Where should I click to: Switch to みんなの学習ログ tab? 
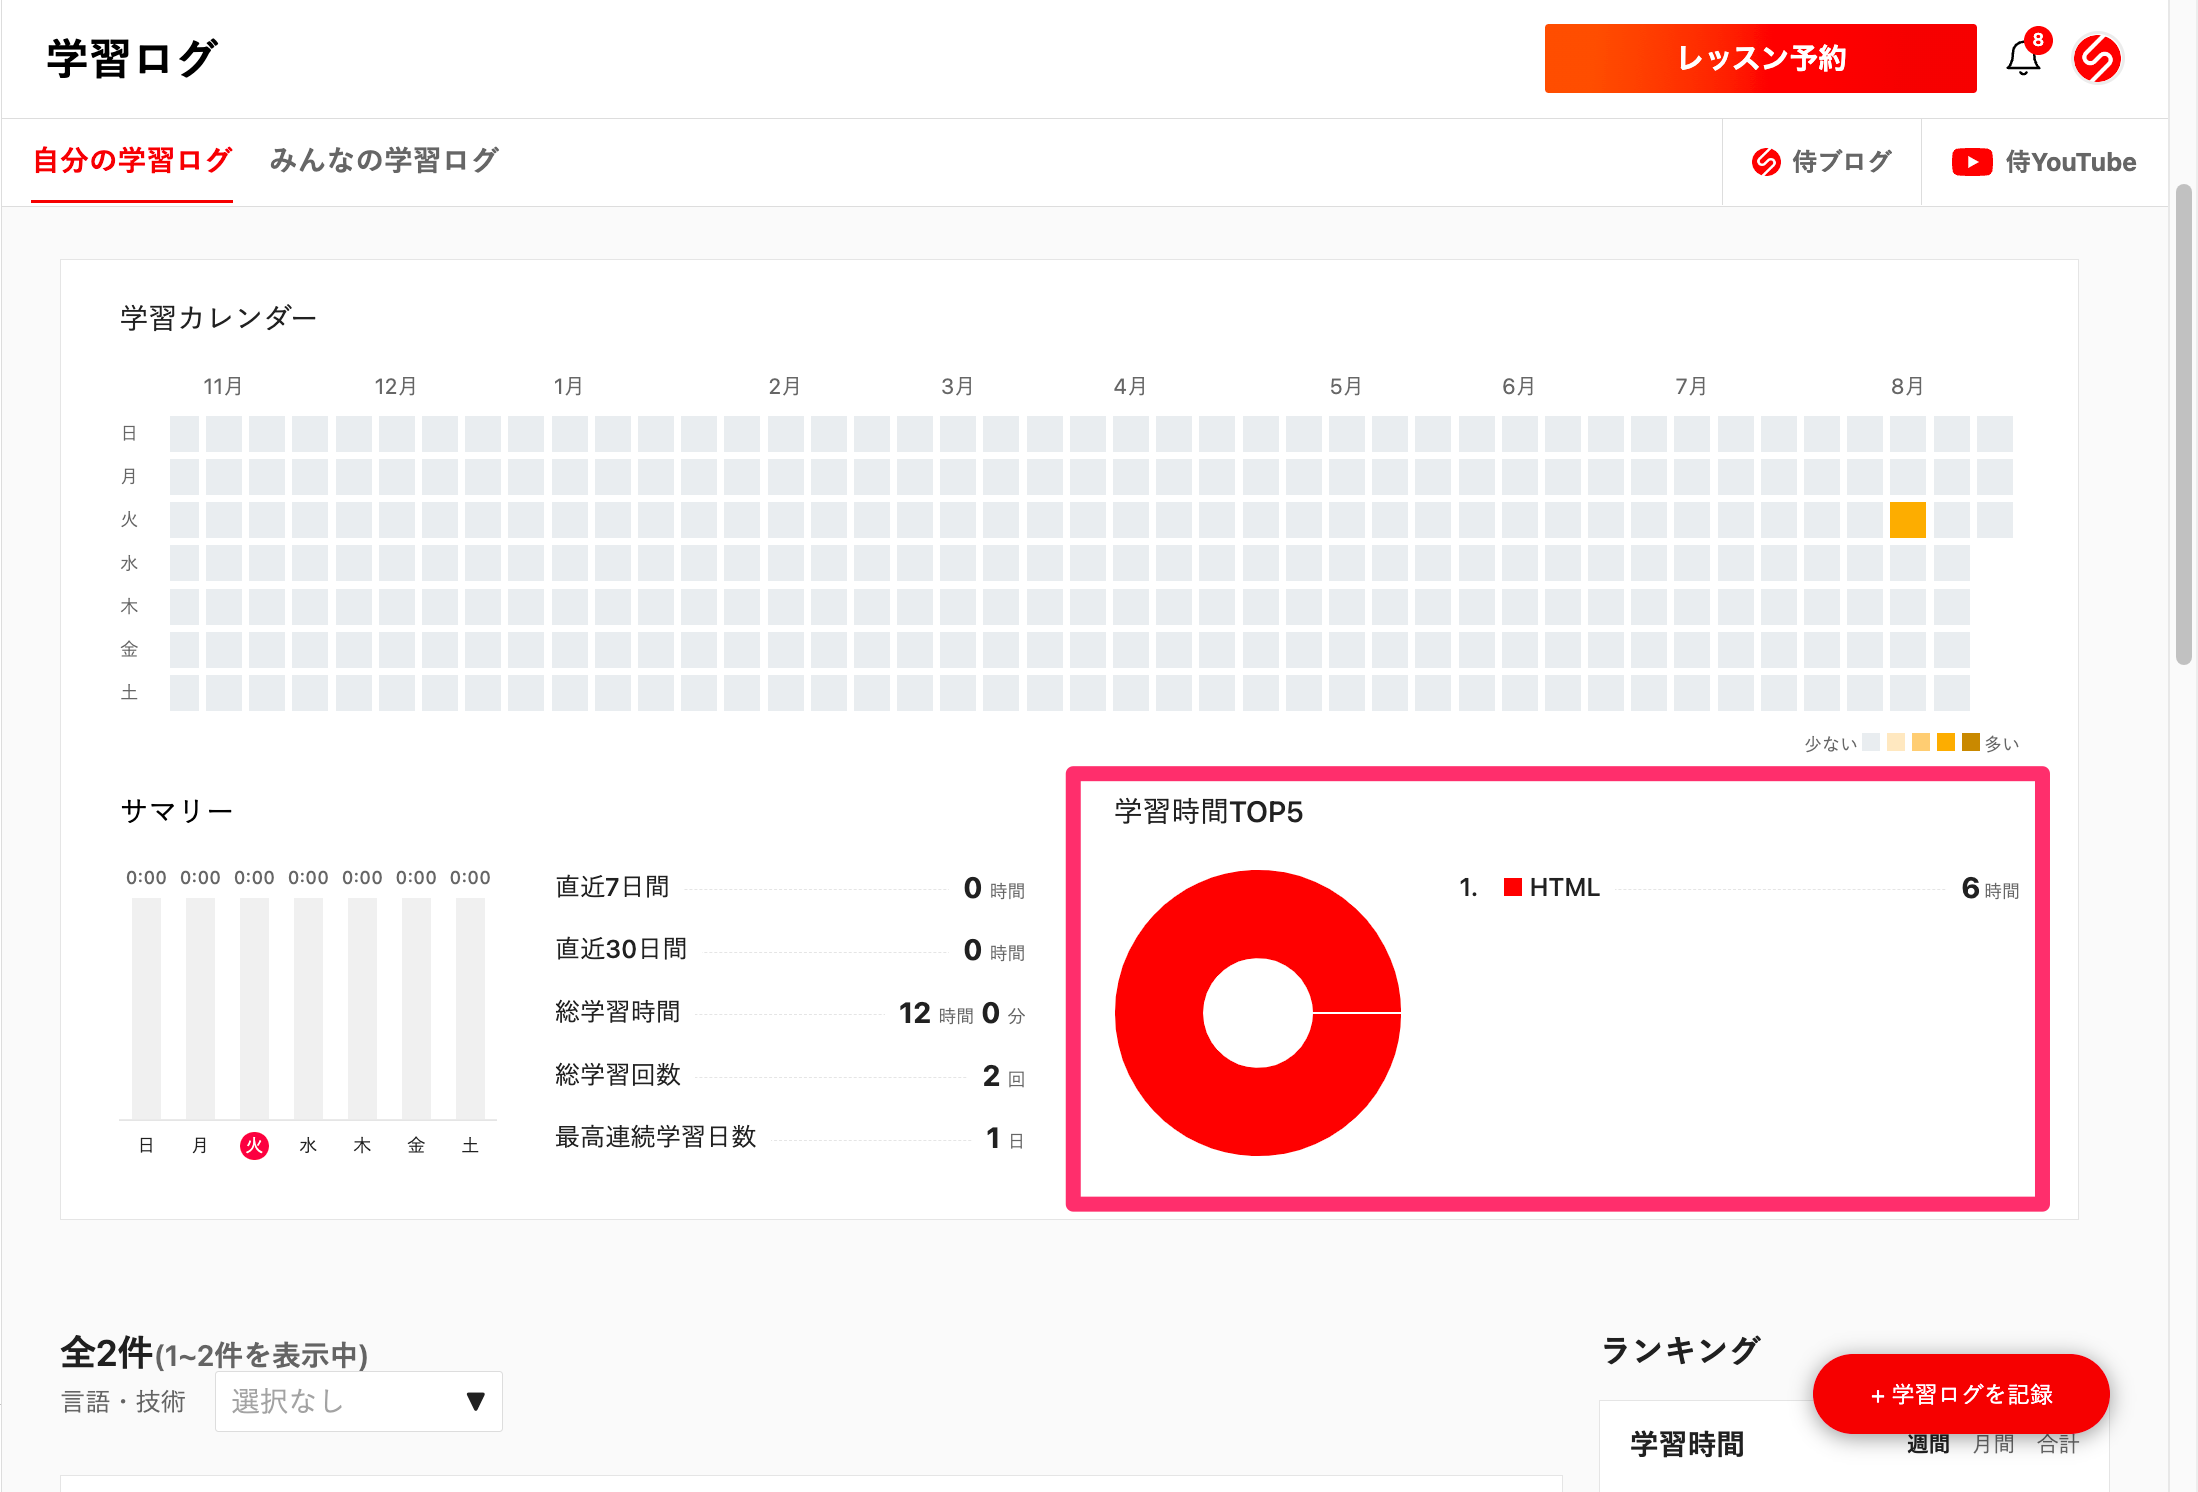coord(384,161)
